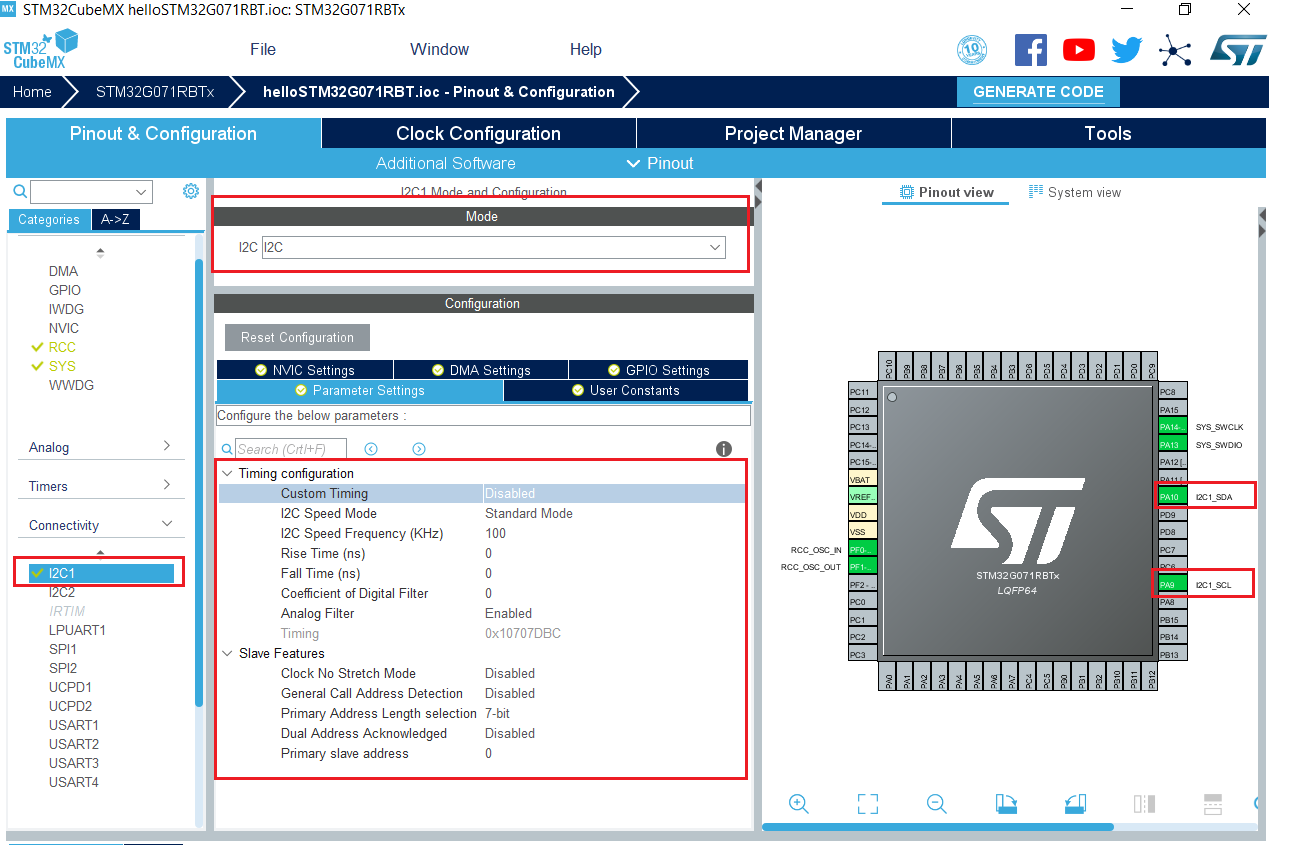Click the GENERATE CODE button

click(1038, 92)
